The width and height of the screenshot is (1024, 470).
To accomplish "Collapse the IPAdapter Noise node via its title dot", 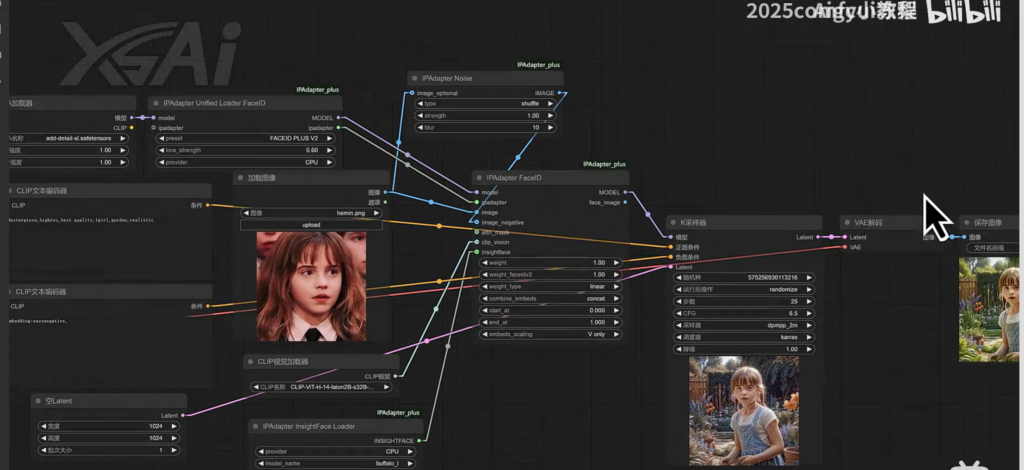I will [x=416, y=78].
